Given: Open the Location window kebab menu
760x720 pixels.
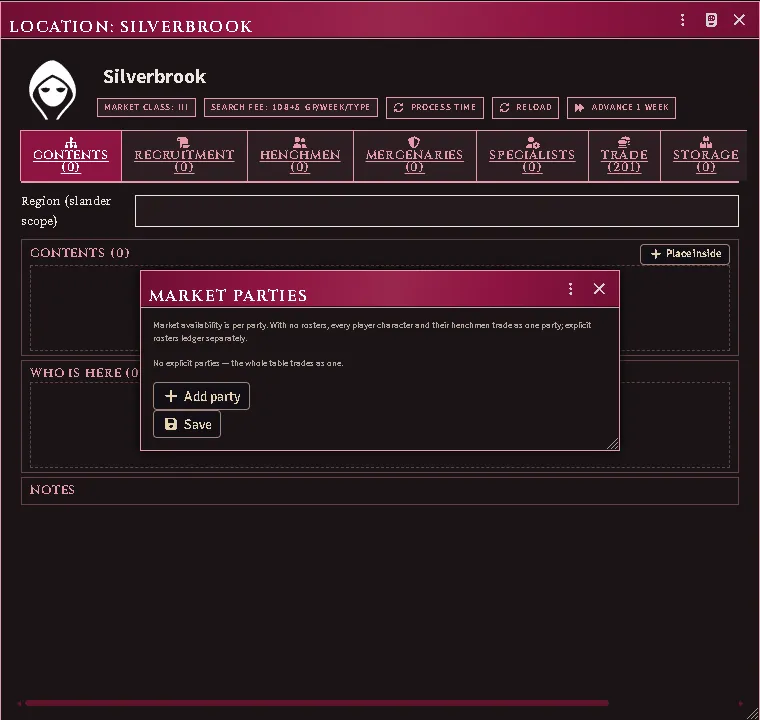Looking at the screenshot, I should point(682,20).
